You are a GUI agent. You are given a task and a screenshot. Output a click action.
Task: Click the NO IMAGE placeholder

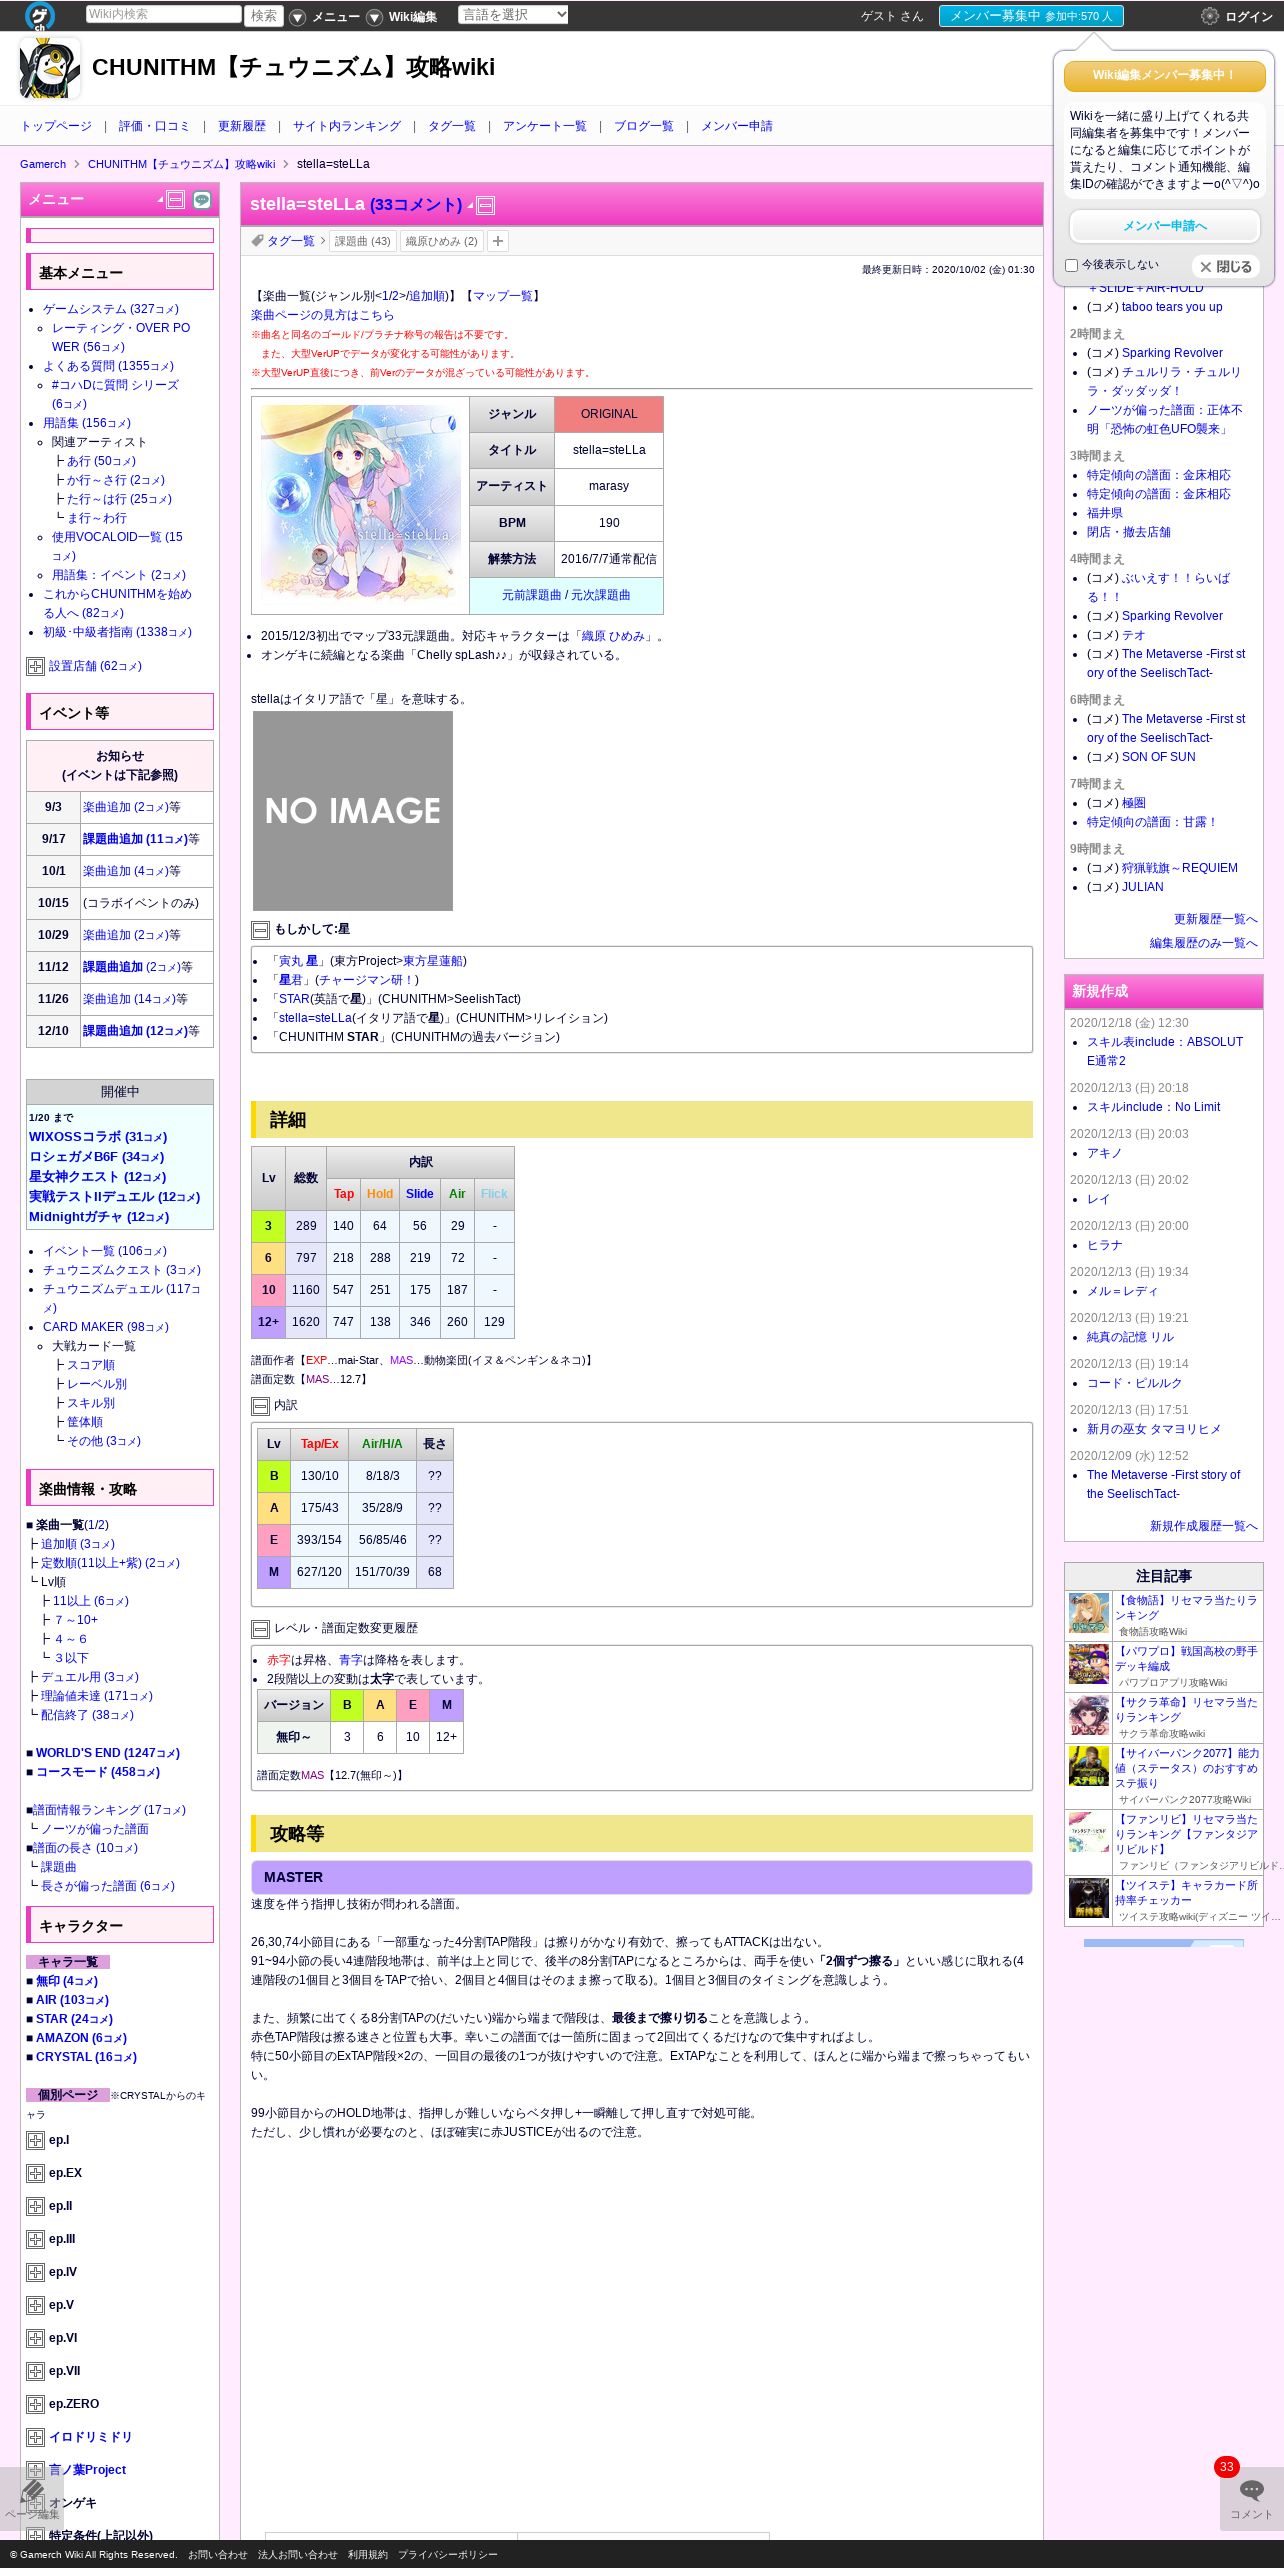tap(353, 811)
